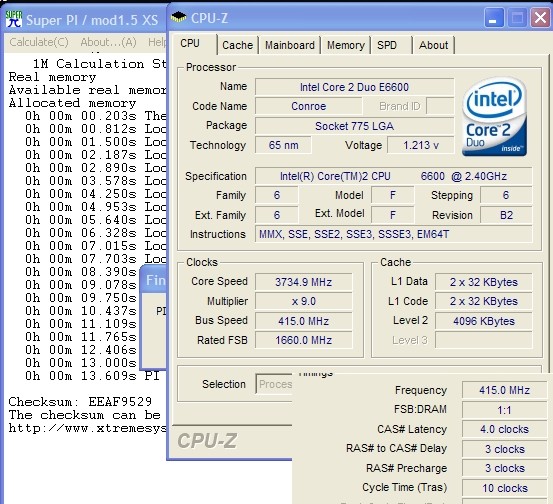
Task: Click the disabled maximize button of CPU-Z
Action: point(517,17)
